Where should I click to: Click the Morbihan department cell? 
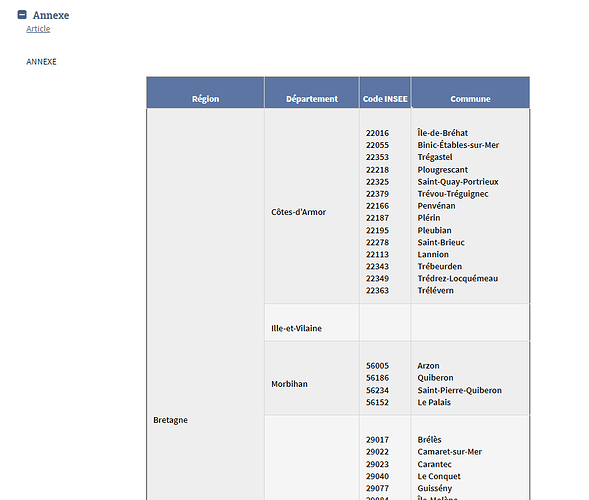(289, 384)
